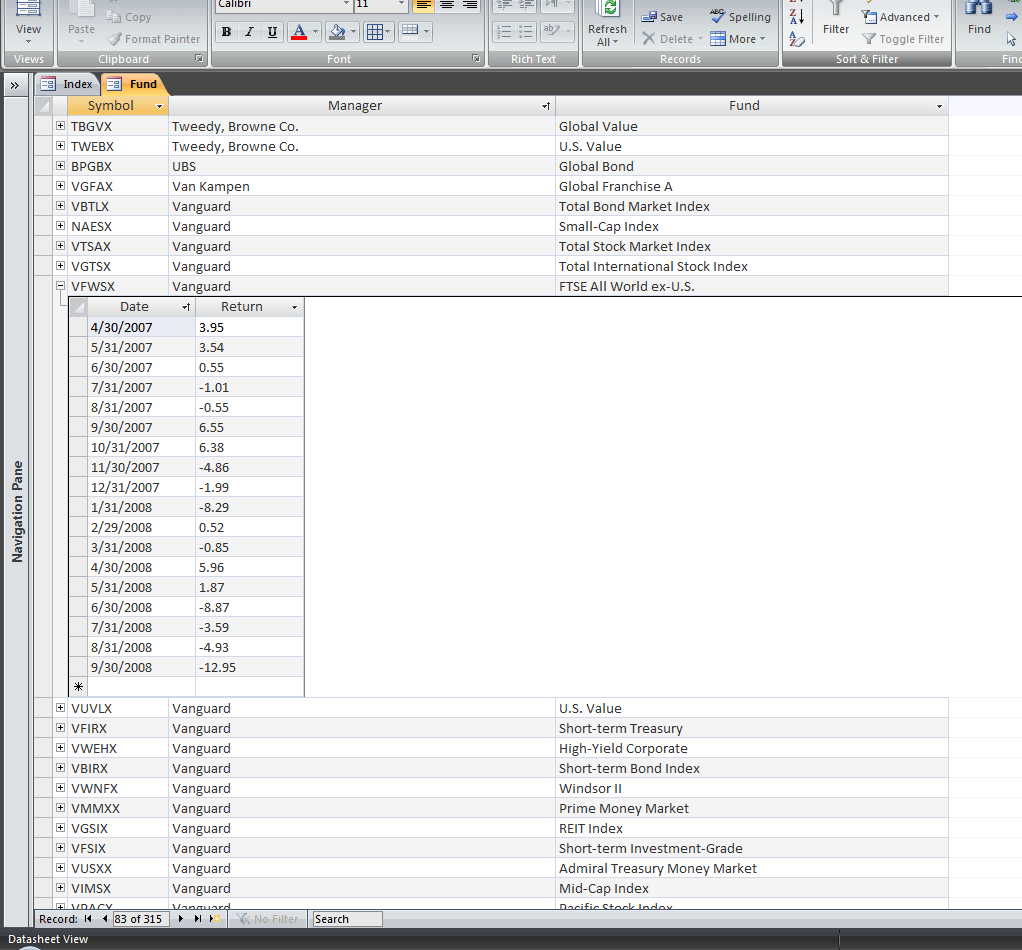The height and width of the screenshot is (950, 1022).
Task: Open the View button in Views group
Action: pyautogui.click(x=28, y=23)
